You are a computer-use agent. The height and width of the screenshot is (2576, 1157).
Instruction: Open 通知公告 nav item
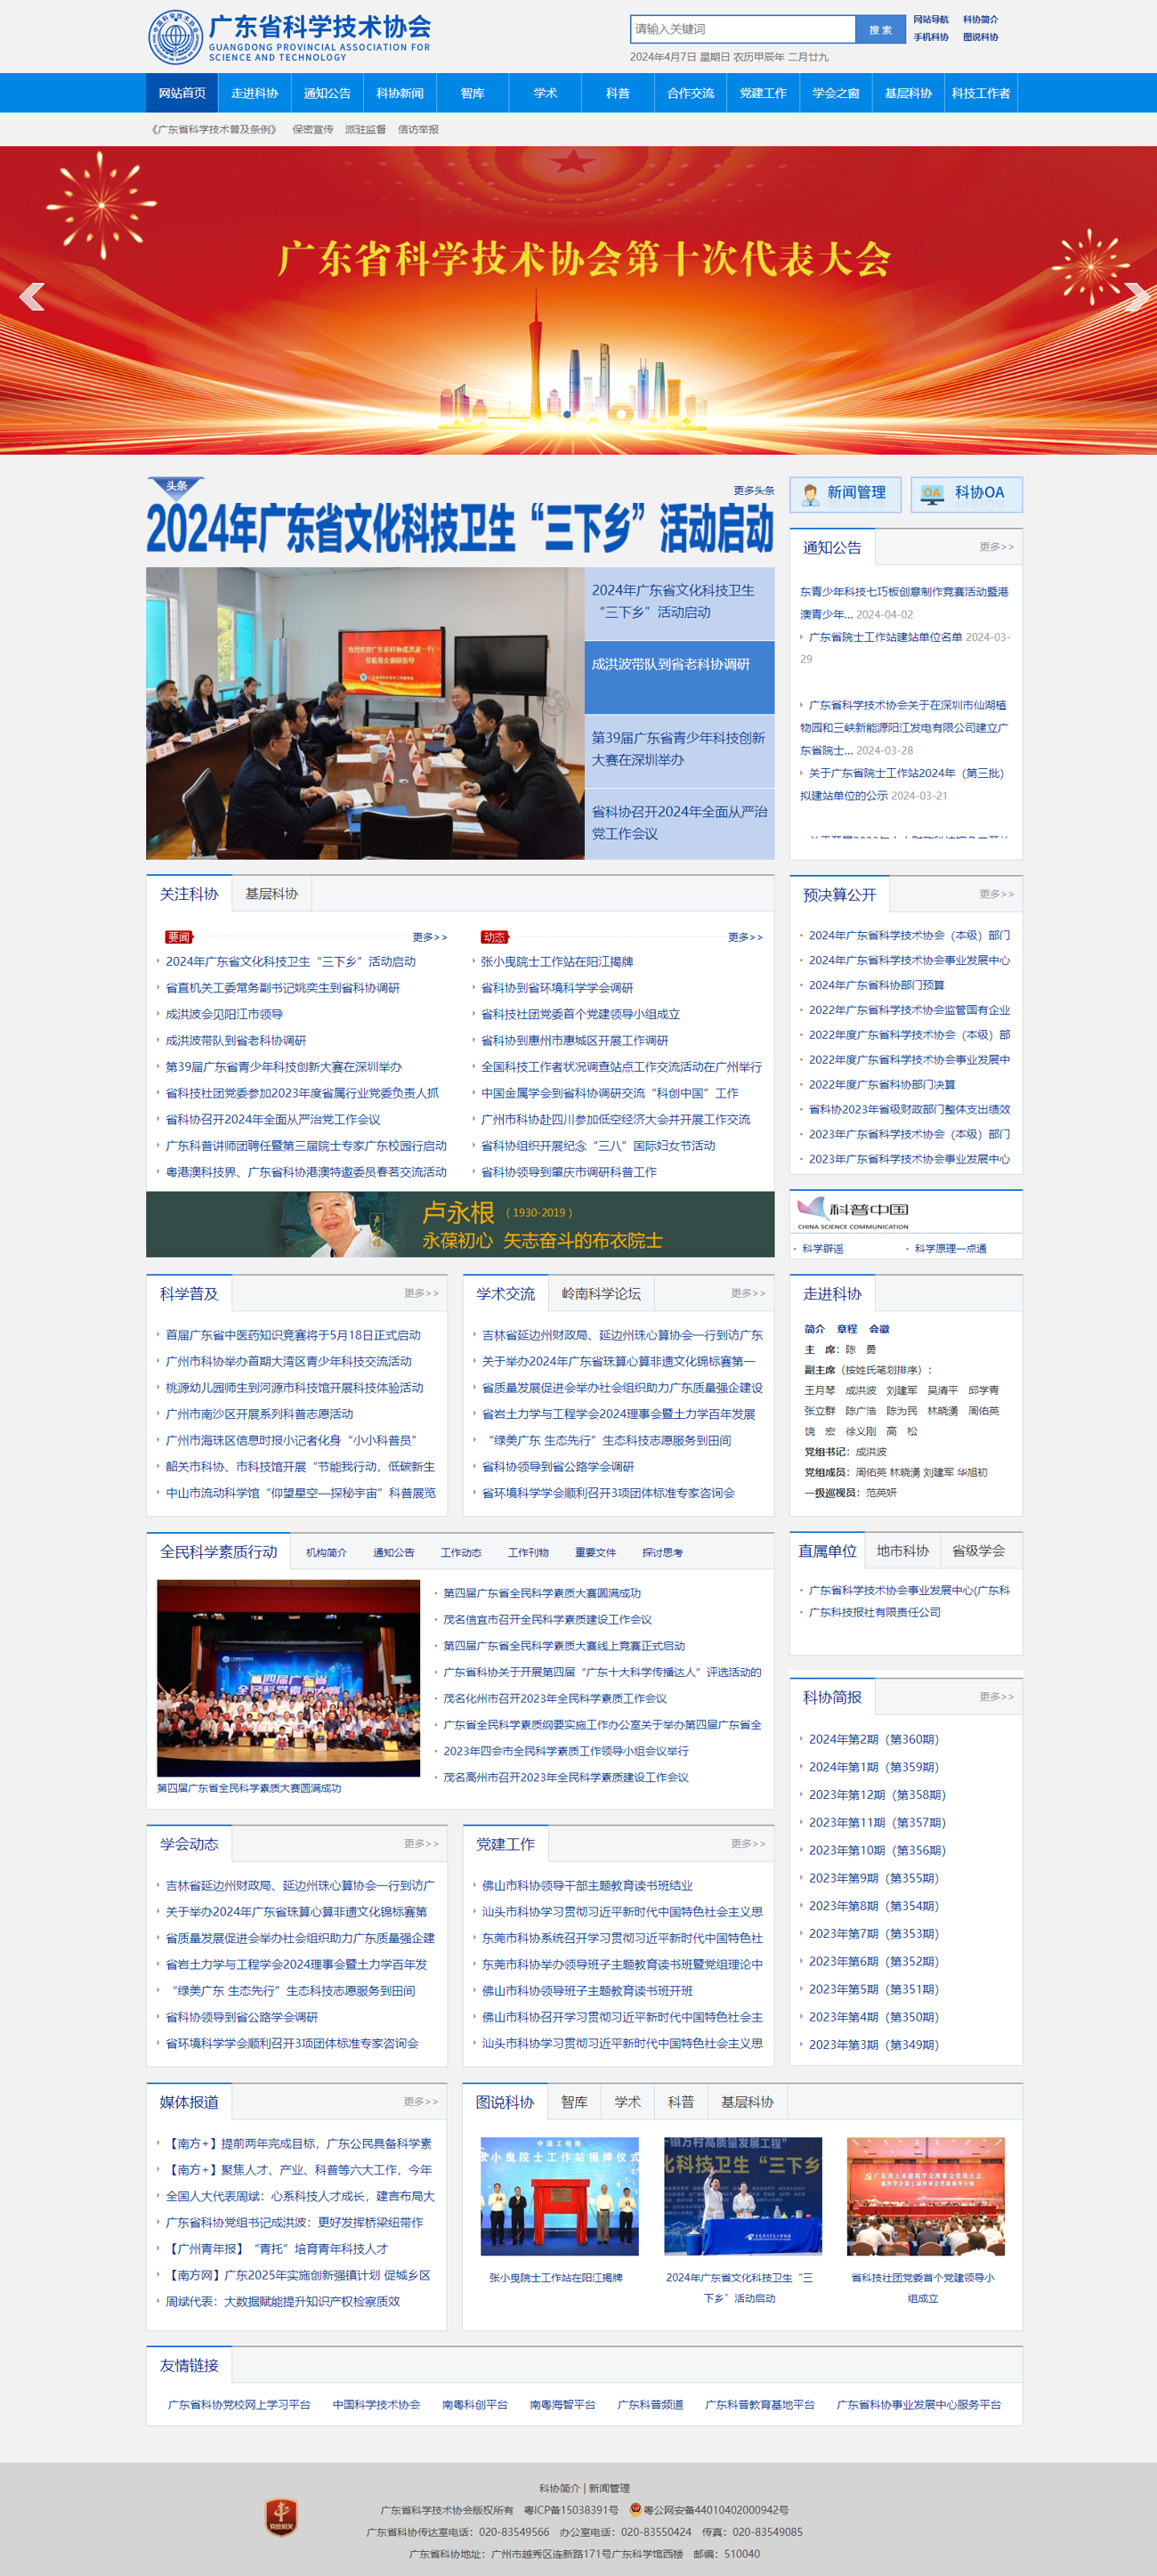pyautogui.click(x=327, y=93)
